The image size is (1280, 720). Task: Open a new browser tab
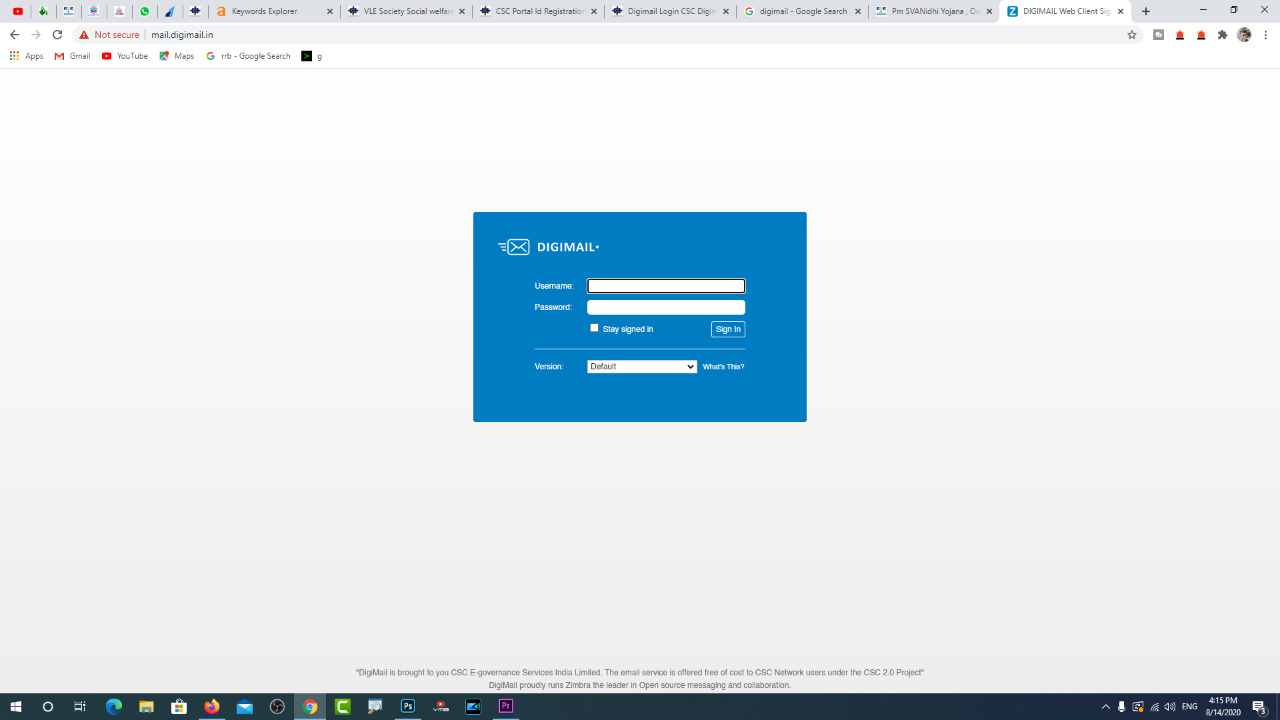[1146, 11]
